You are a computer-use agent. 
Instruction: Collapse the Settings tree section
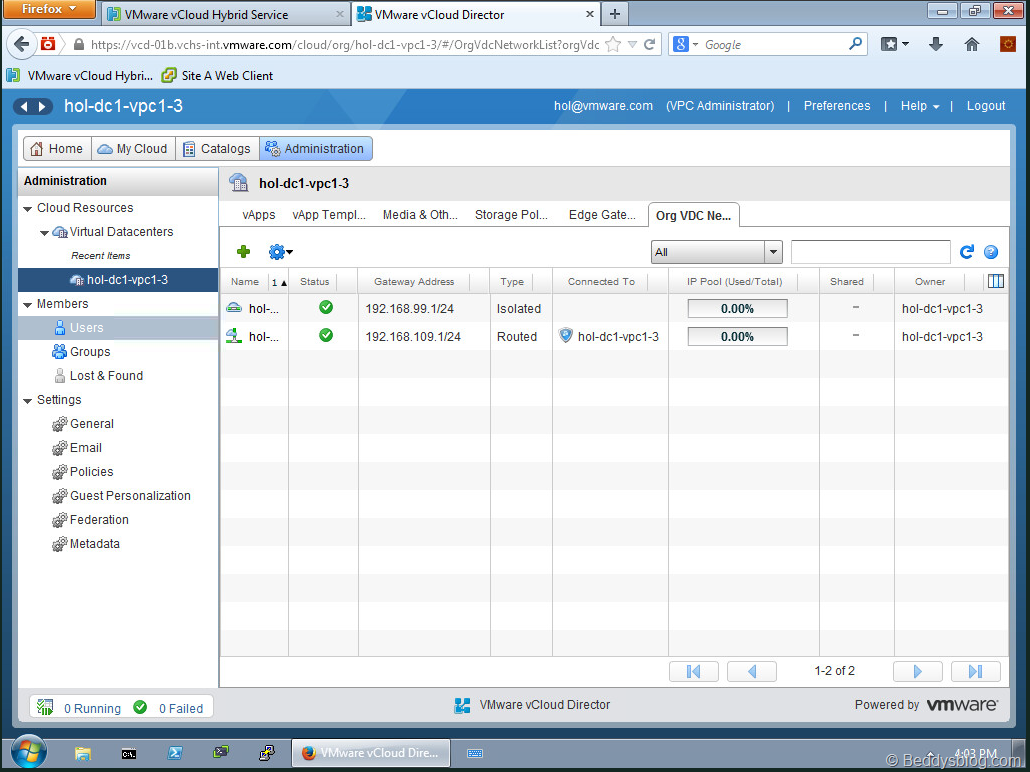[28, 401]
